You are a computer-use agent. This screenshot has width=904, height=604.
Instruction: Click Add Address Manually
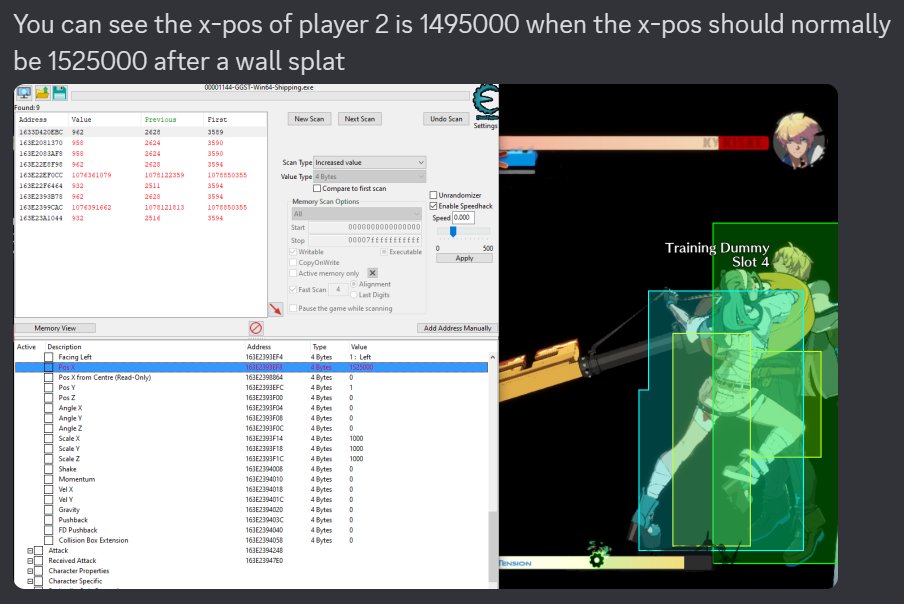click(457, 328)
